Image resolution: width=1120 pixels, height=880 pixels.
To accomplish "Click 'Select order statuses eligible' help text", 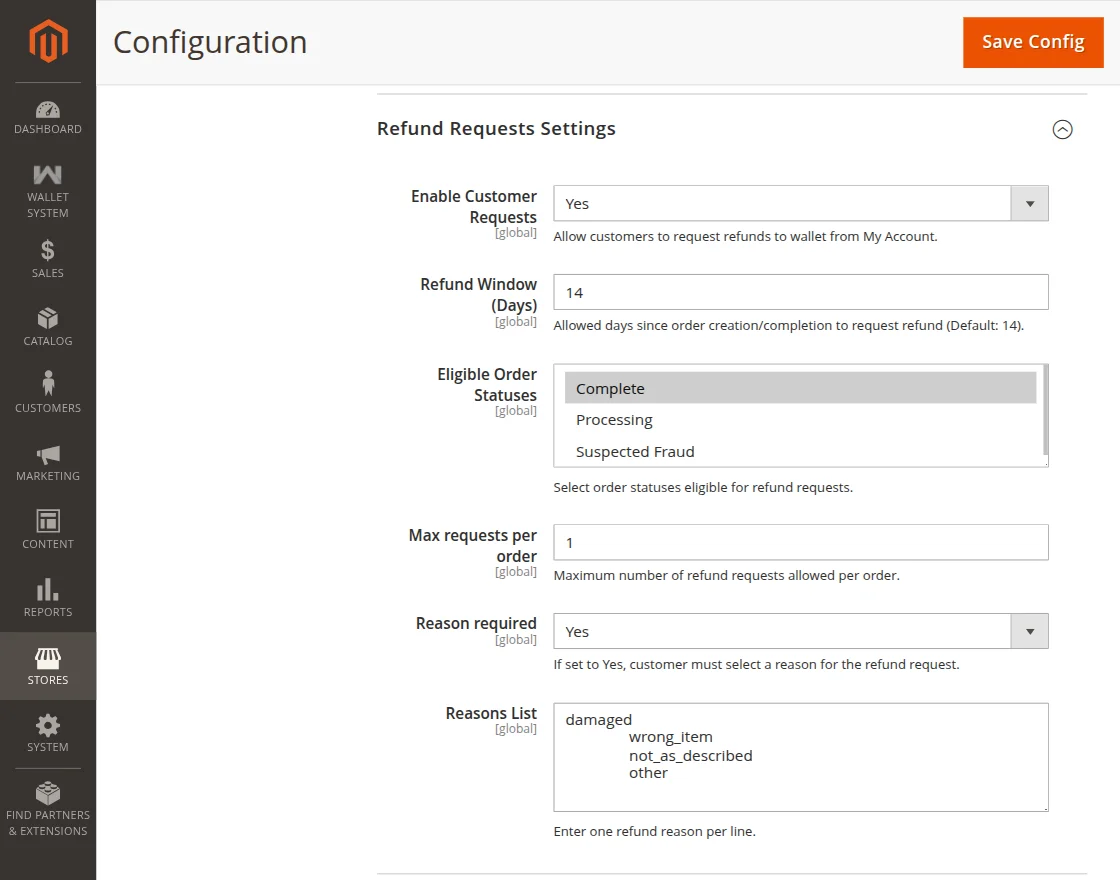I will point(703,487).
